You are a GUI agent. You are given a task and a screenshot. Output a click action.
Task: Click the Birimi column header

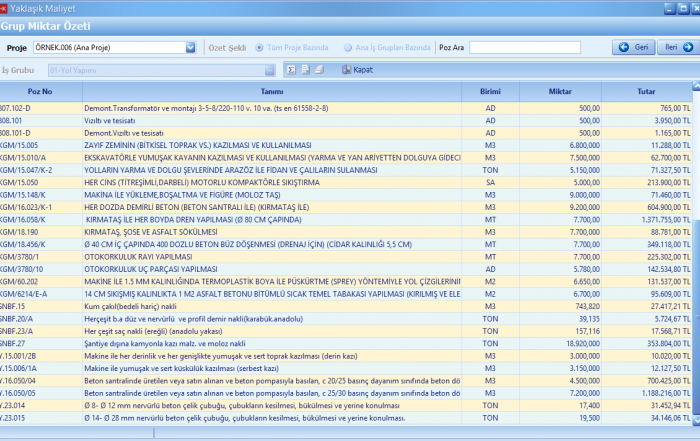[490, 91]
